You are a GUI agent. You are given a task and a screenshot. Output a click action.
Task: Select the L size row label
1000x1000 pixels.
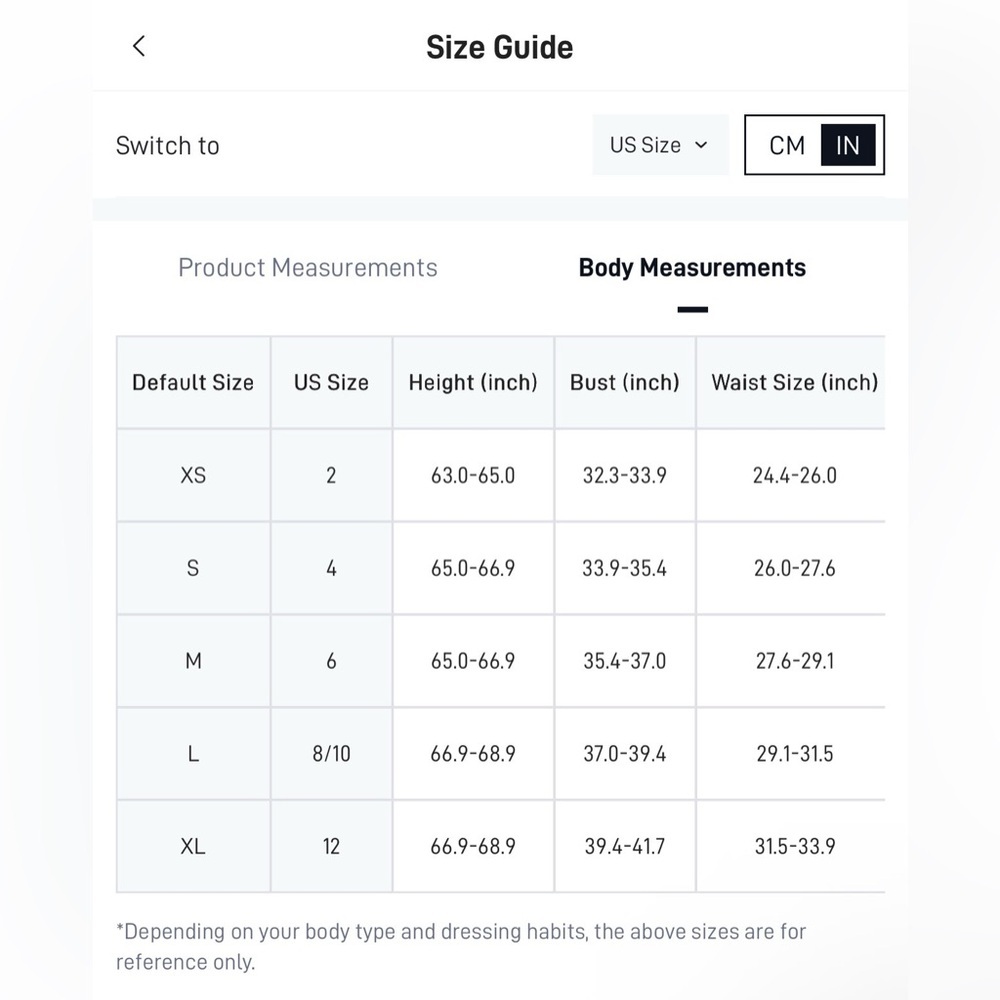(193, 754)
